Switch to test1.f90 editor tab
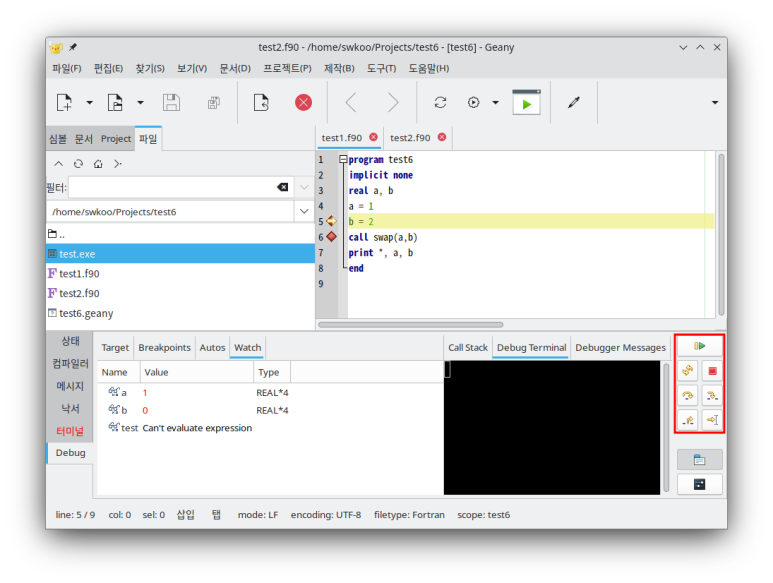 [342, 137]
